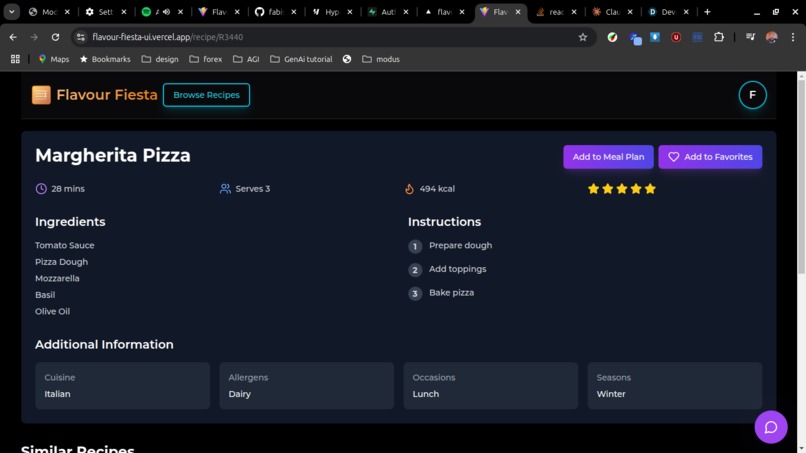Open the forex bookmarks folder
The width and height of the screenshot is (806, 453).
206,59
